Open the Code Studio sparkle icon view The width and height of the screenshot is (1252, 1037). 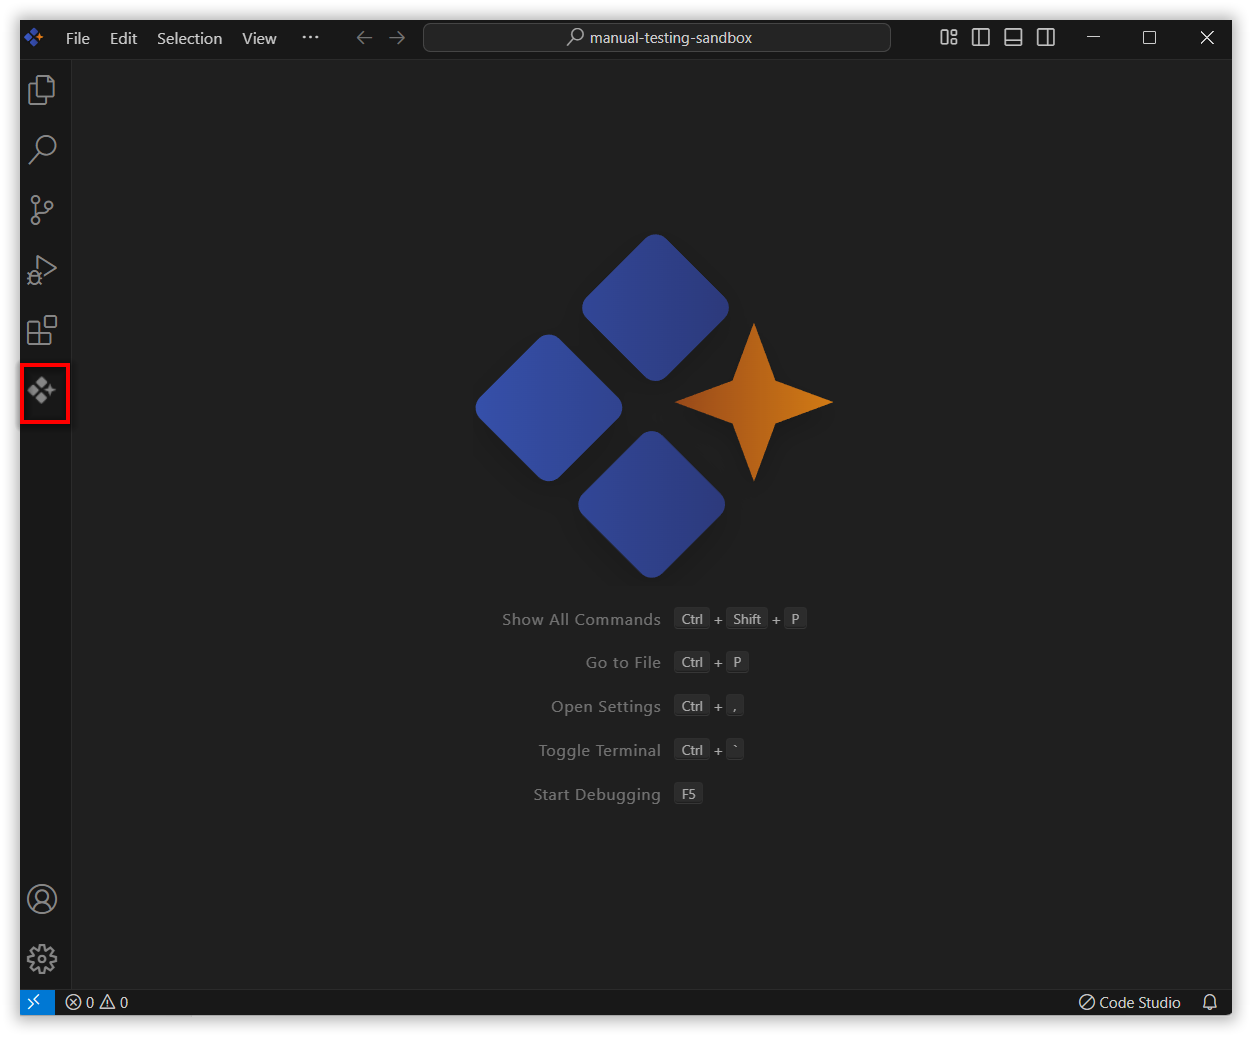coord(42,390)
